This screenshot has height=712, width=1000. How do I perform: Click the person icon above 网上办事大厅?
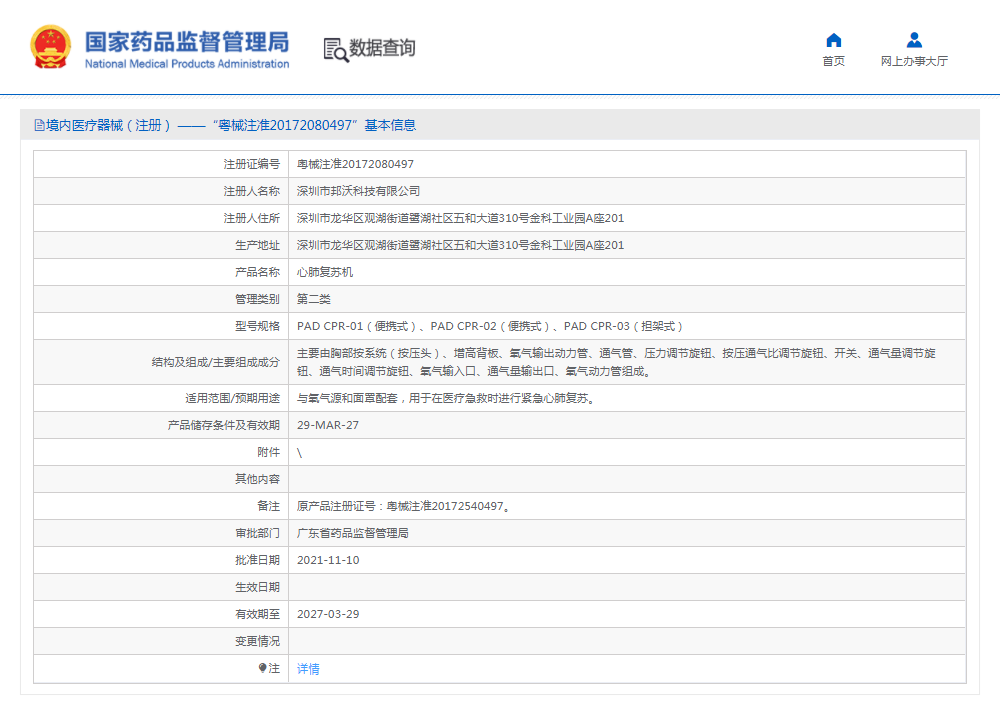coord(913,40)
